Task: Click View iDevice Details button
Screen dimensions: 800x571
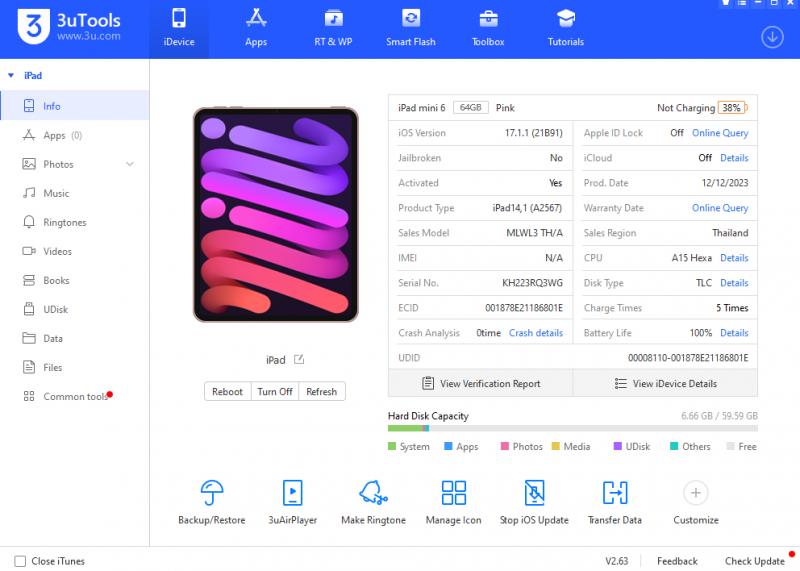Action: [x=665, y=384]
